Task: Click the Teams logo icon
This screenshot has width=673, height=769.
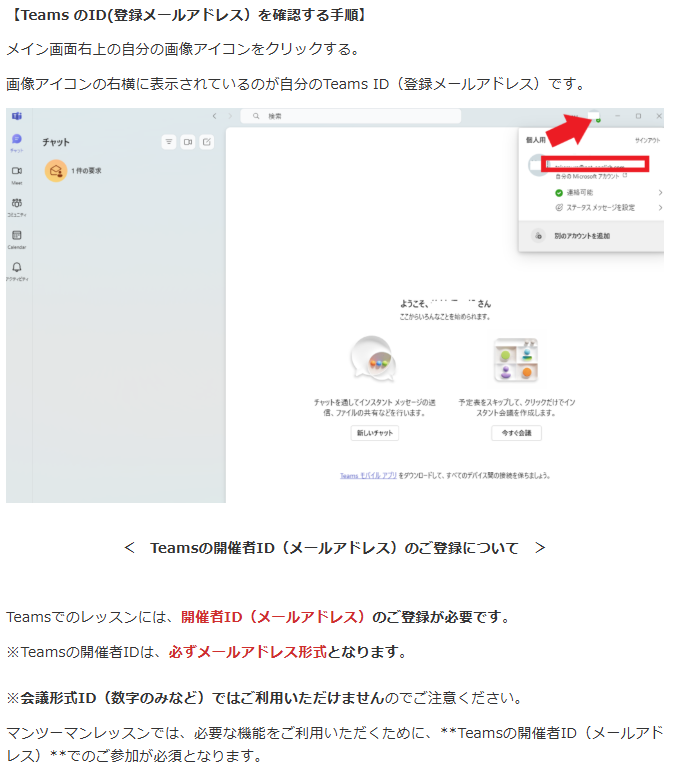Action: coord(17,116)
